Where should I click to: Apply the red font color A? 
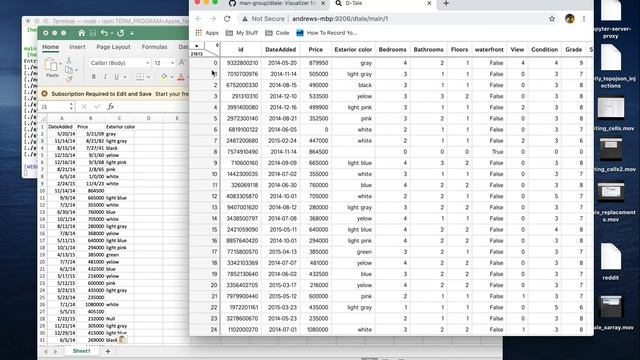[x=181, y=77]
